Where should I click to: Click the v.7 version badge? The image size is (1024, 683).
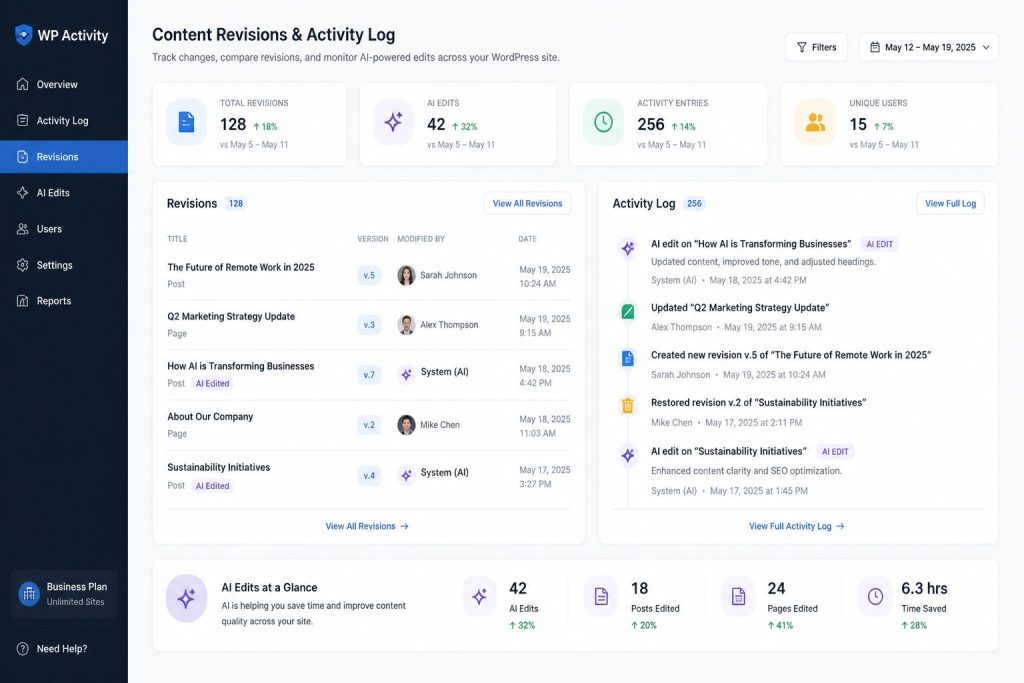(x=369, y=375)
